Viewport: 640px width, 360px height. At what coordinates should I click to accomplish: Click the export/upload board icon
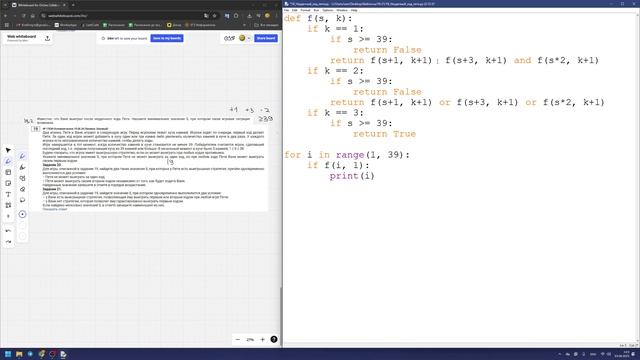[x=47, y=38]
